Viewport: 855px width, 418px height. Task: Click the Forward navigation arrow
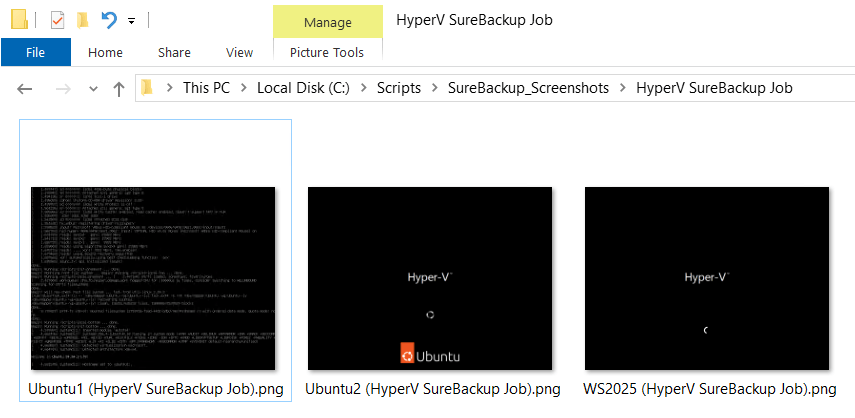click(x=61, y=88)
